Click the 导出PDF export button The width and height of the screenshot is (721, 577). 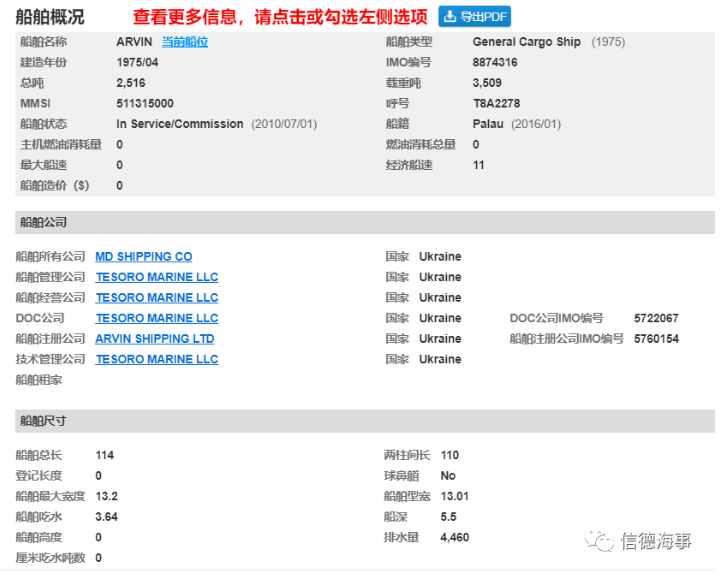[474, 16]
